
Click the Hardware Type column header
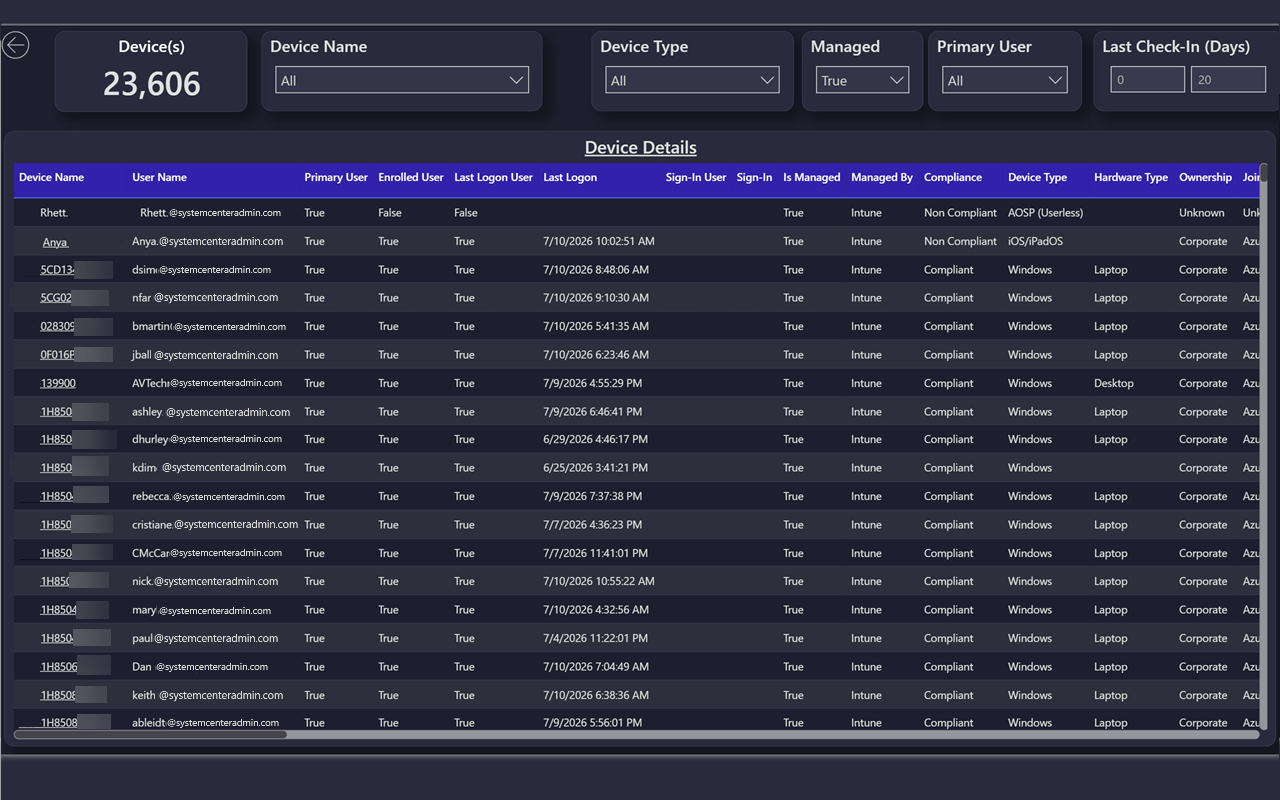(x=1131, y=177)
